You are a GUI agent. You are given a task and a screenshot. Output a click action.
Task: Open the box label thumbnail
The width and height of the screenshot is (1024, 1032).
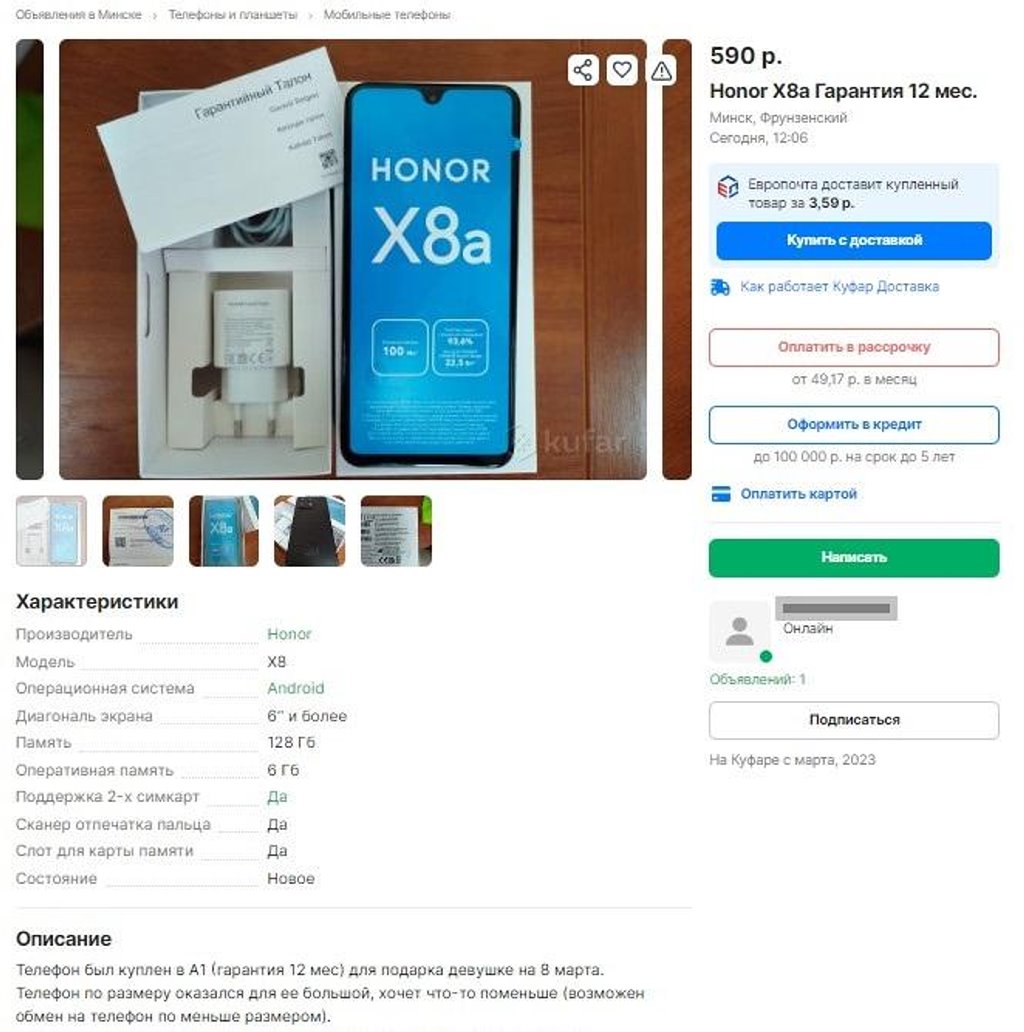[396, 530]
